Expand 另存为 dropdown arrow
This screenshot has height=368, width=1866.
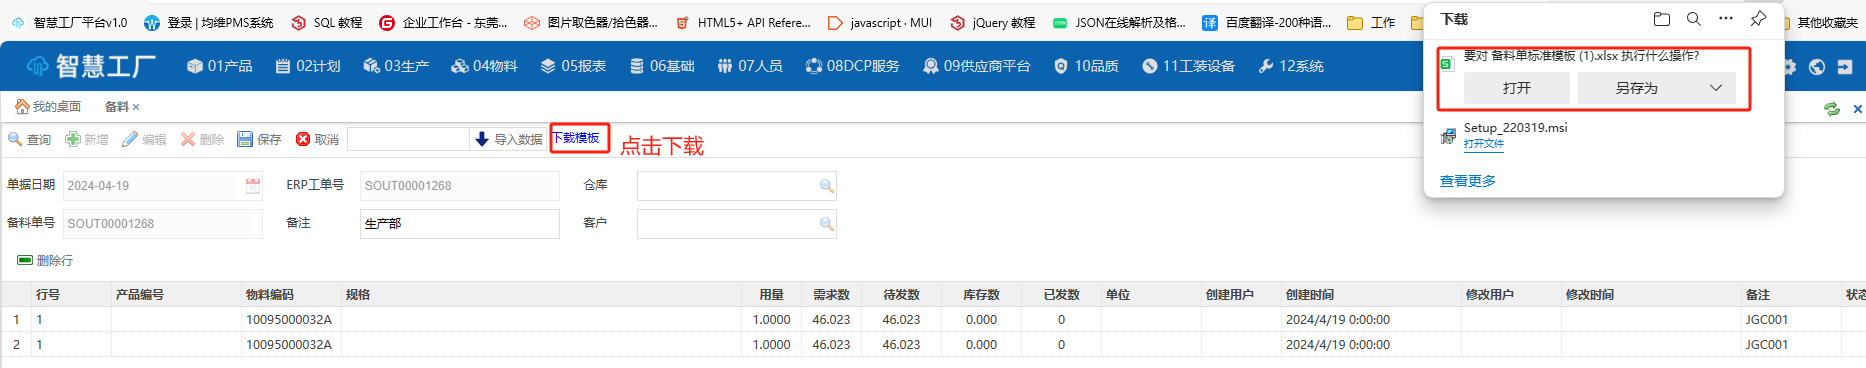tap(1716, 88)
